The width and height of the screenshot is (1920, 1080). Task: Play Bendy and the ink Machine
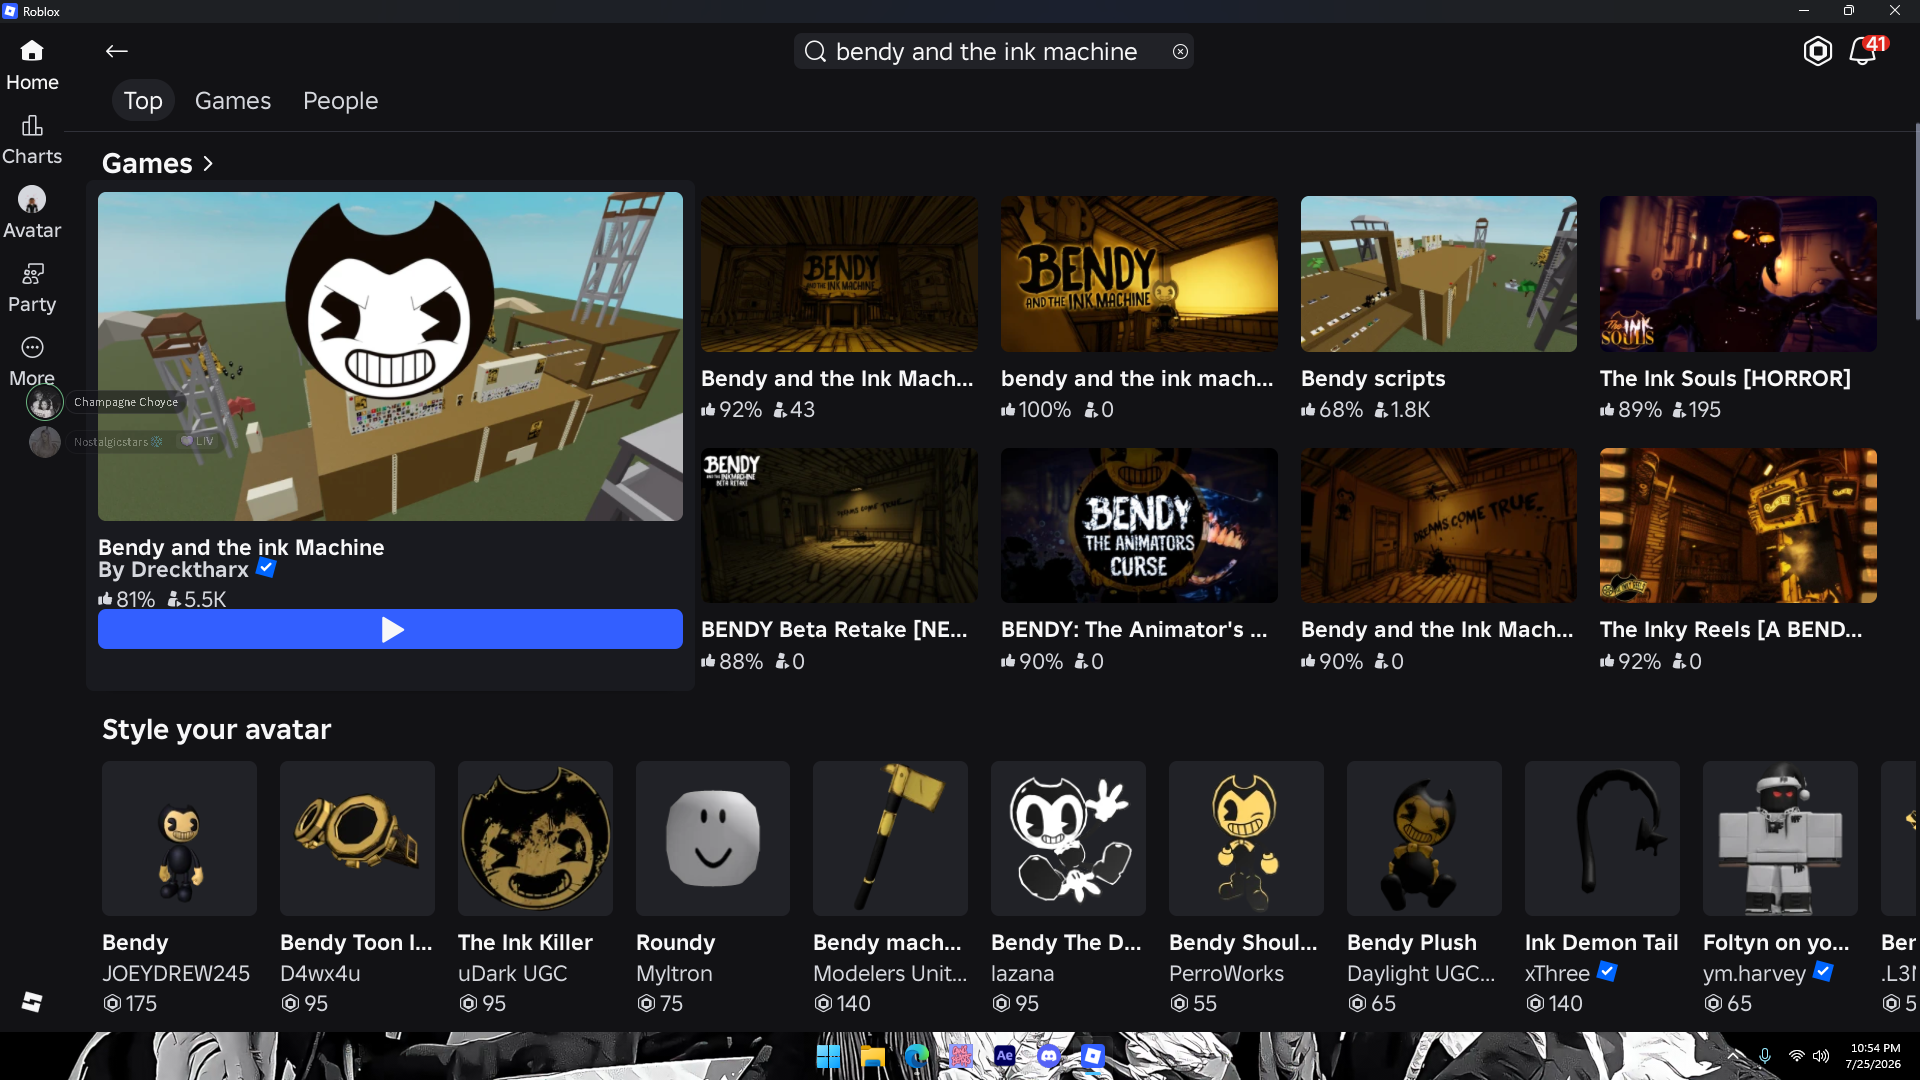pyautogui.click(x=390, y=629)
